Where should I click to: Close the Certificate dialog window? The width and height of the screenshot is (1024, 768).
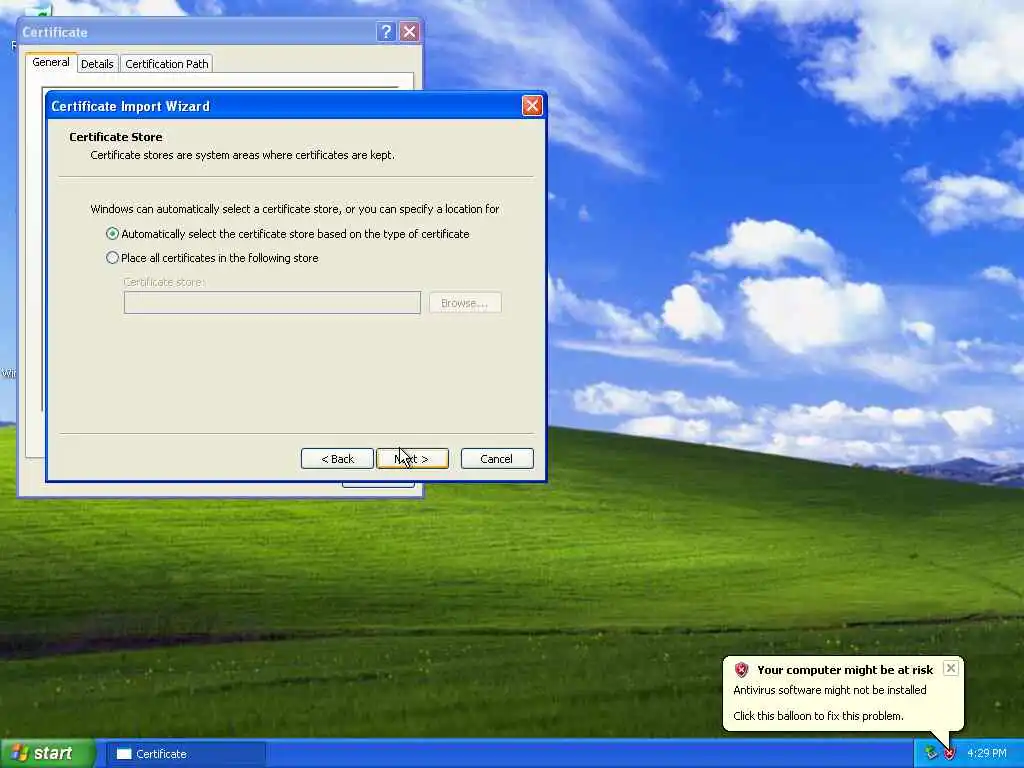[409, 31]
